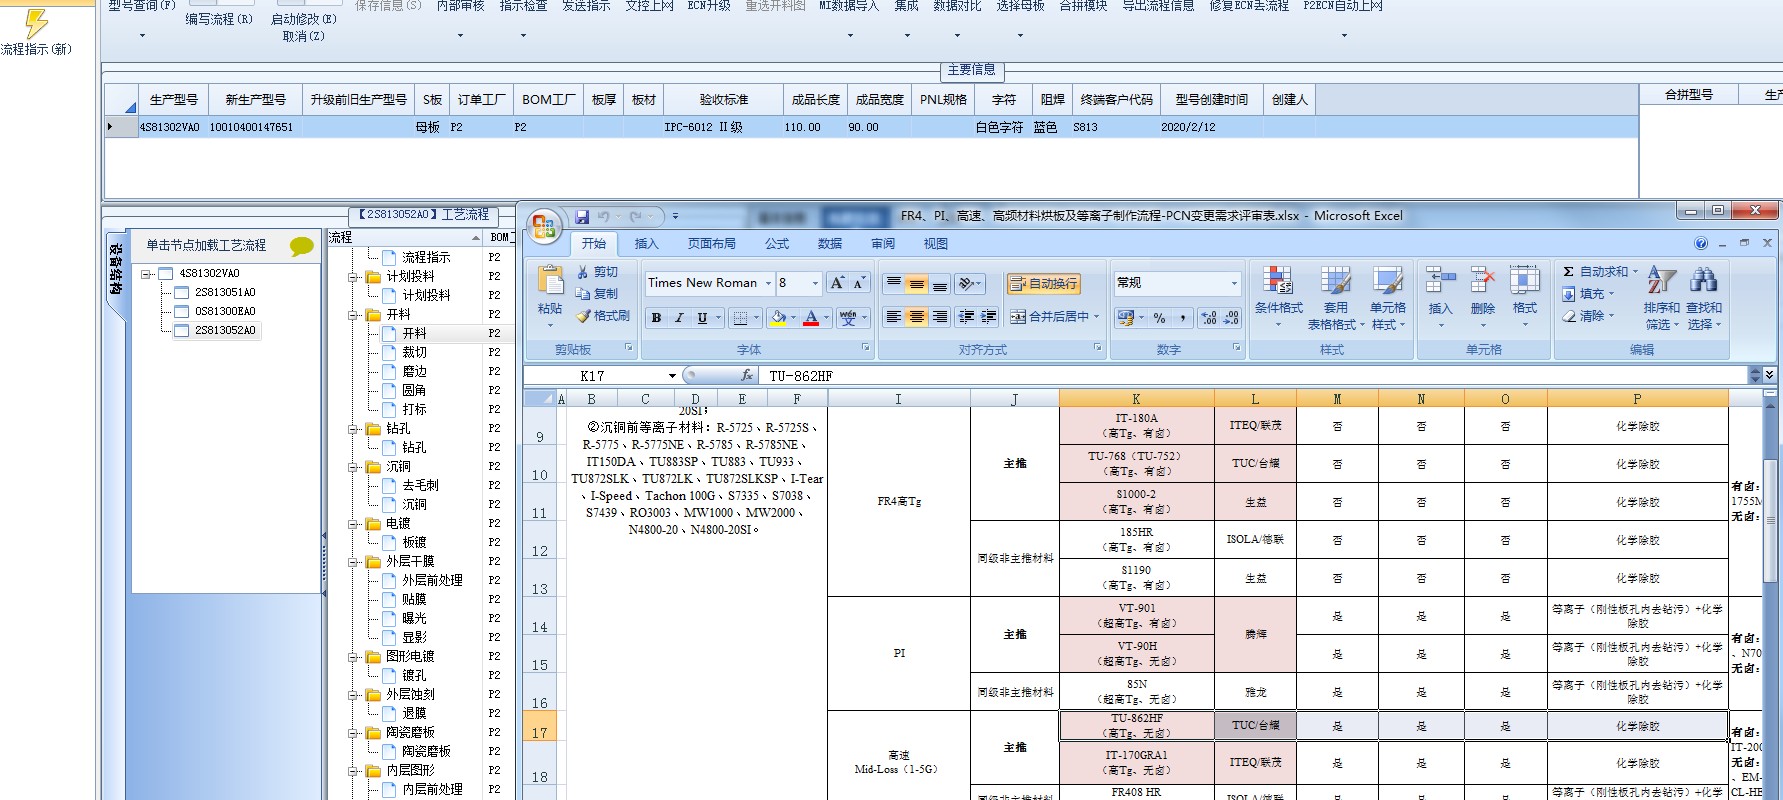1783x800 pixels.
Task: Open Merge and Center dropdown arrow
Action: pos(1096,317)
